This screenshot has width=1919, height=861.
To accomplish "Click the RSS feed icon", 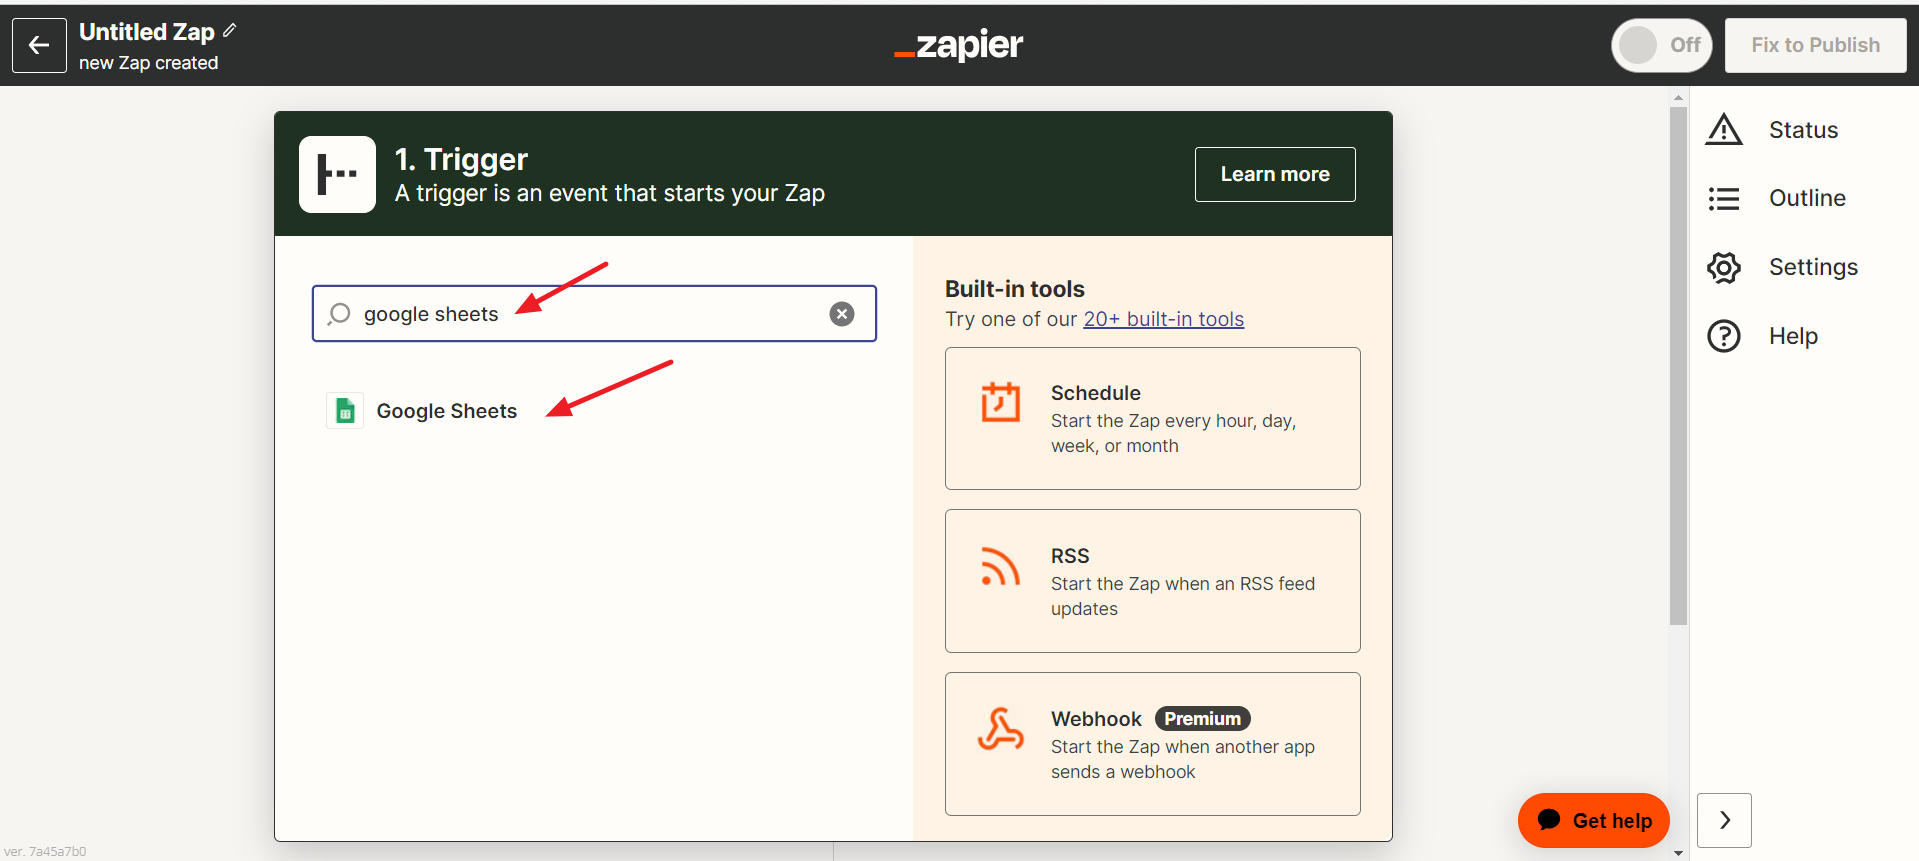I will [x=1000, y=566].
